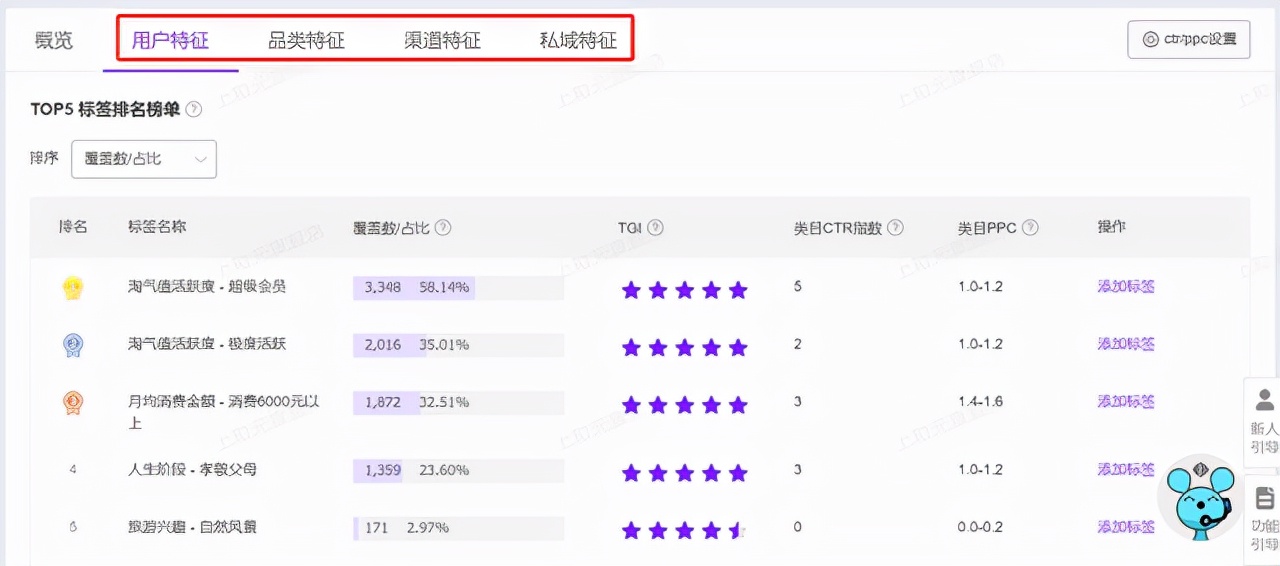The height and width of the screenshot is (566, 1280).
Task: Click help icon next to 类目PPC header
Action: click(1030, 228)
